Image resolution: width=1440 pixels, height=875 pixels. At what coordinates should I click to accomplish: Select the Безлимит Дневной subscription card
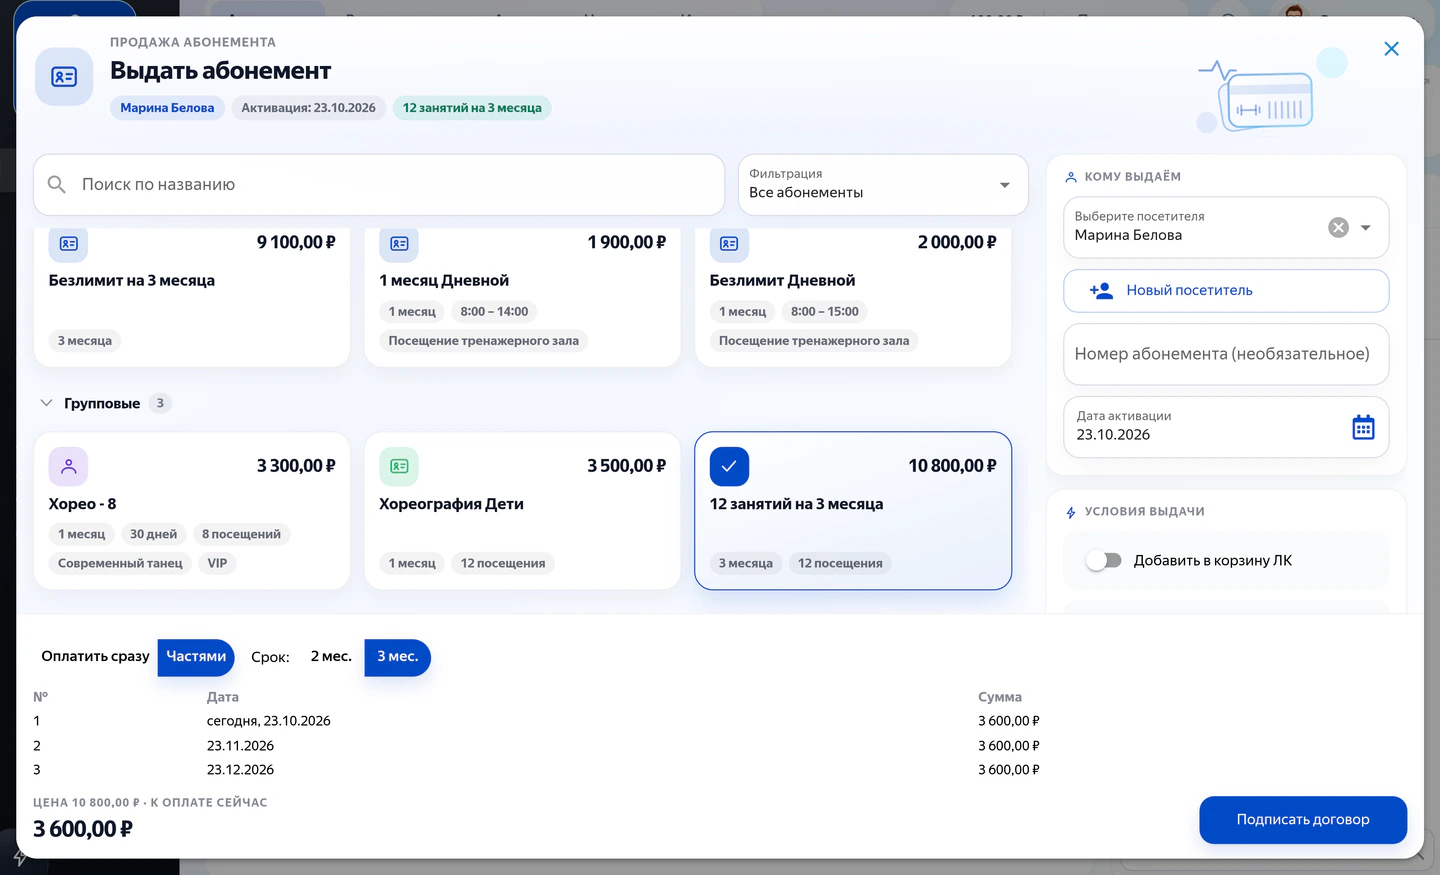coord(853,297)
